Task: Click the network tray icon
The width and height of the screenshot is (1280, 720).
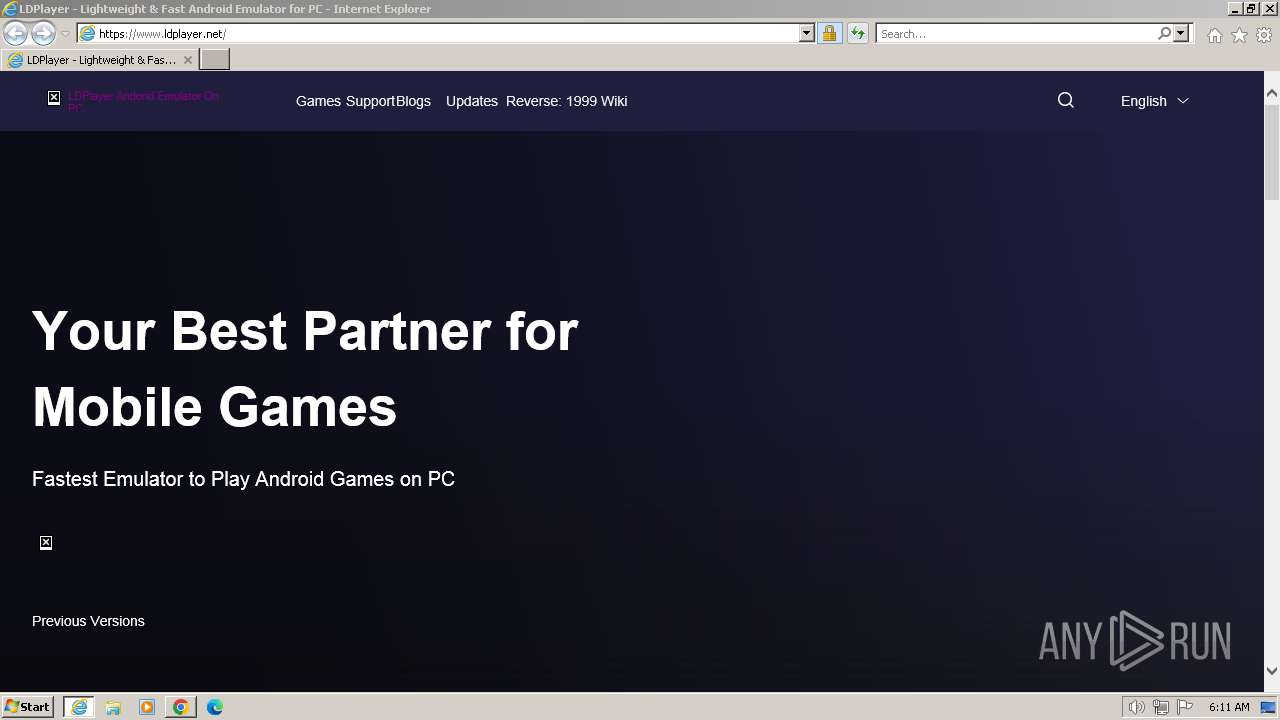Action: coord(1161,707)
